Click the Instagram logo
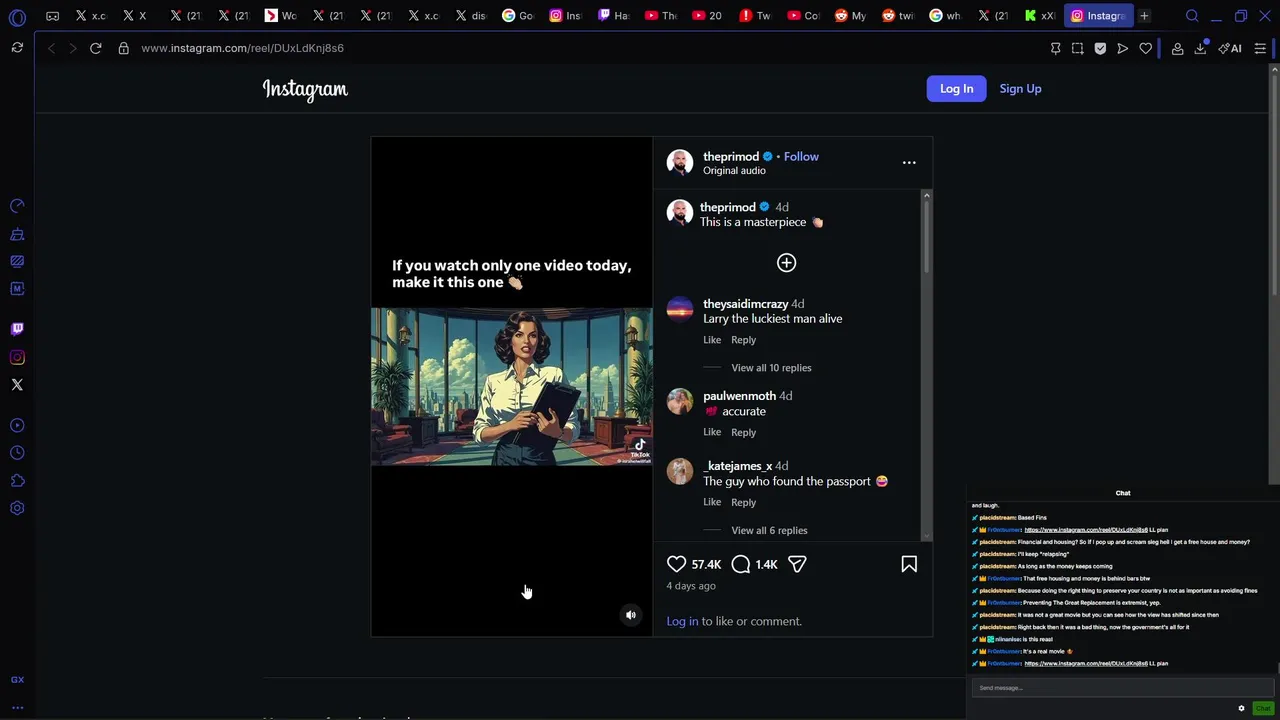1280x720 pixels. click(x=305, y=90)
